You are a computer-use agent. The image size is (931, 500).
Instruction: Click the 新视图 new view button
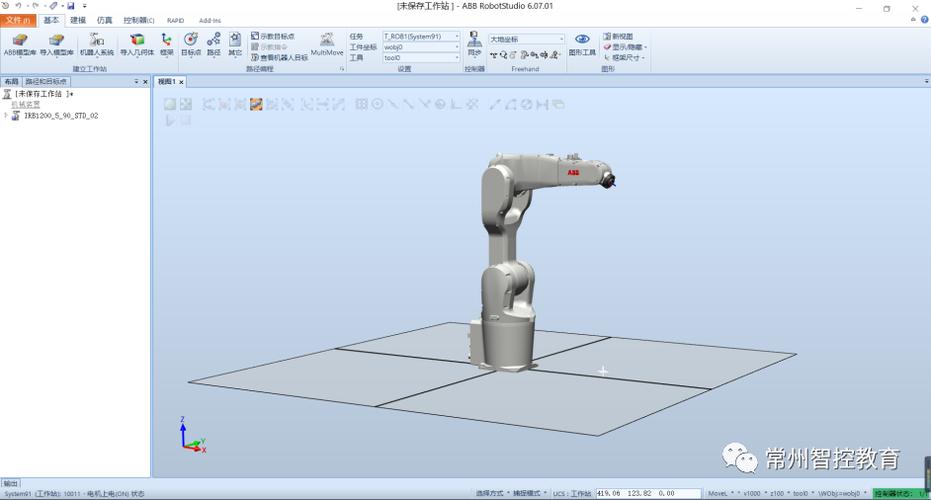point(618,36)
